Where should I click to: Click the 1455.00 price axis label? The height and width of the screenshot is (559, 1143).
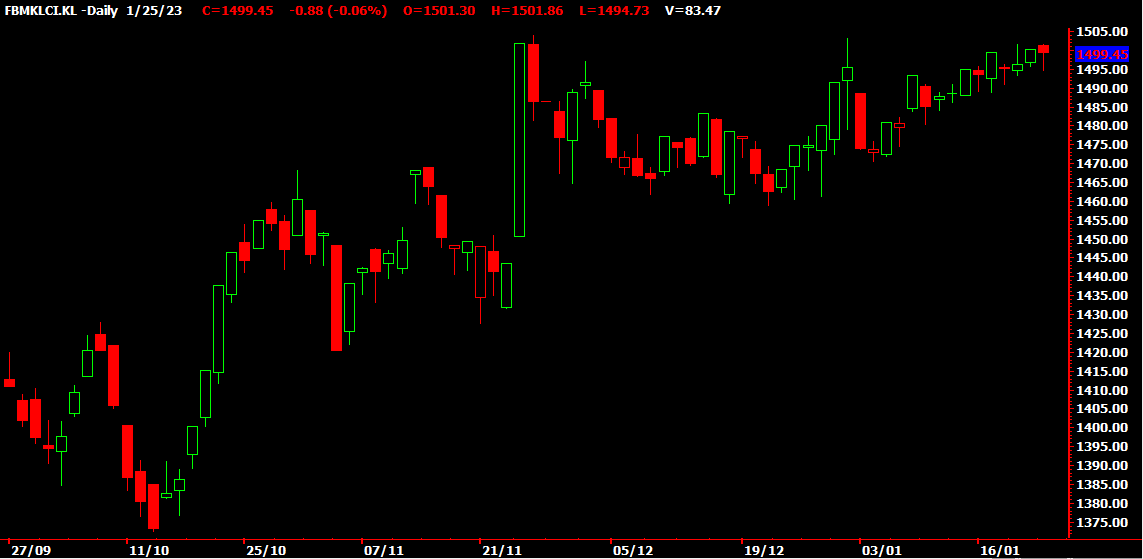point(1103,221)
